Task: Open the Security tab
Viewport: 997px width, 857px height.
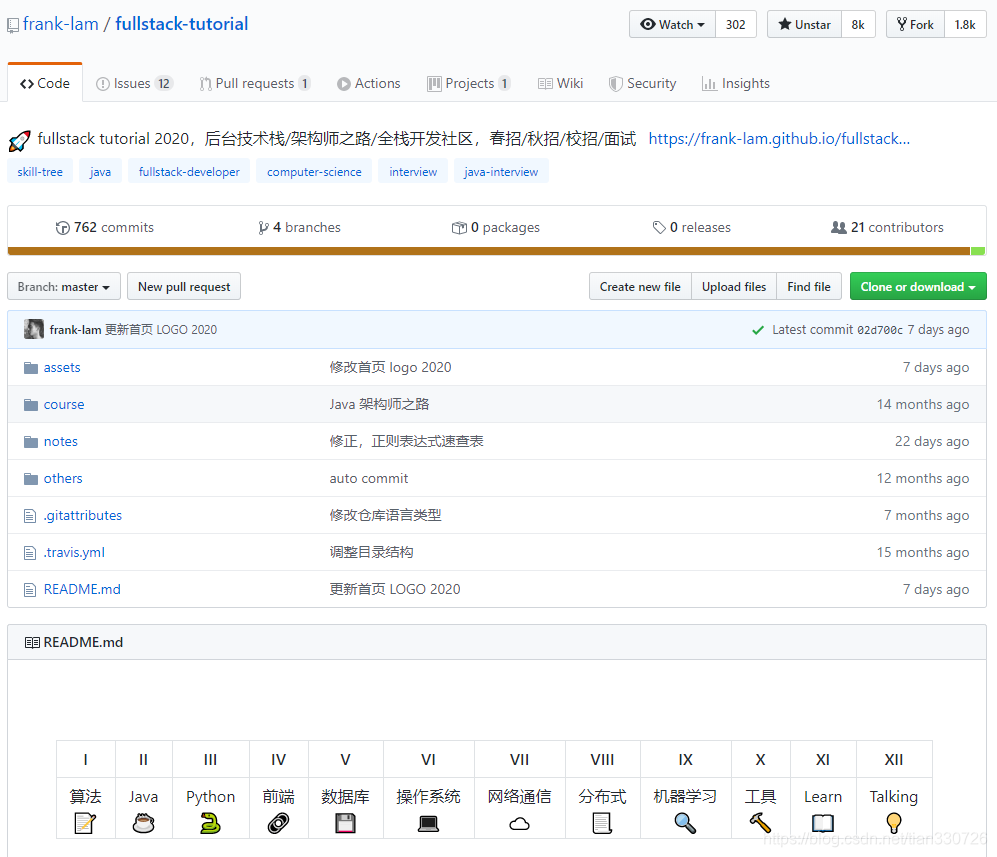Action: [x=642, y=83]
